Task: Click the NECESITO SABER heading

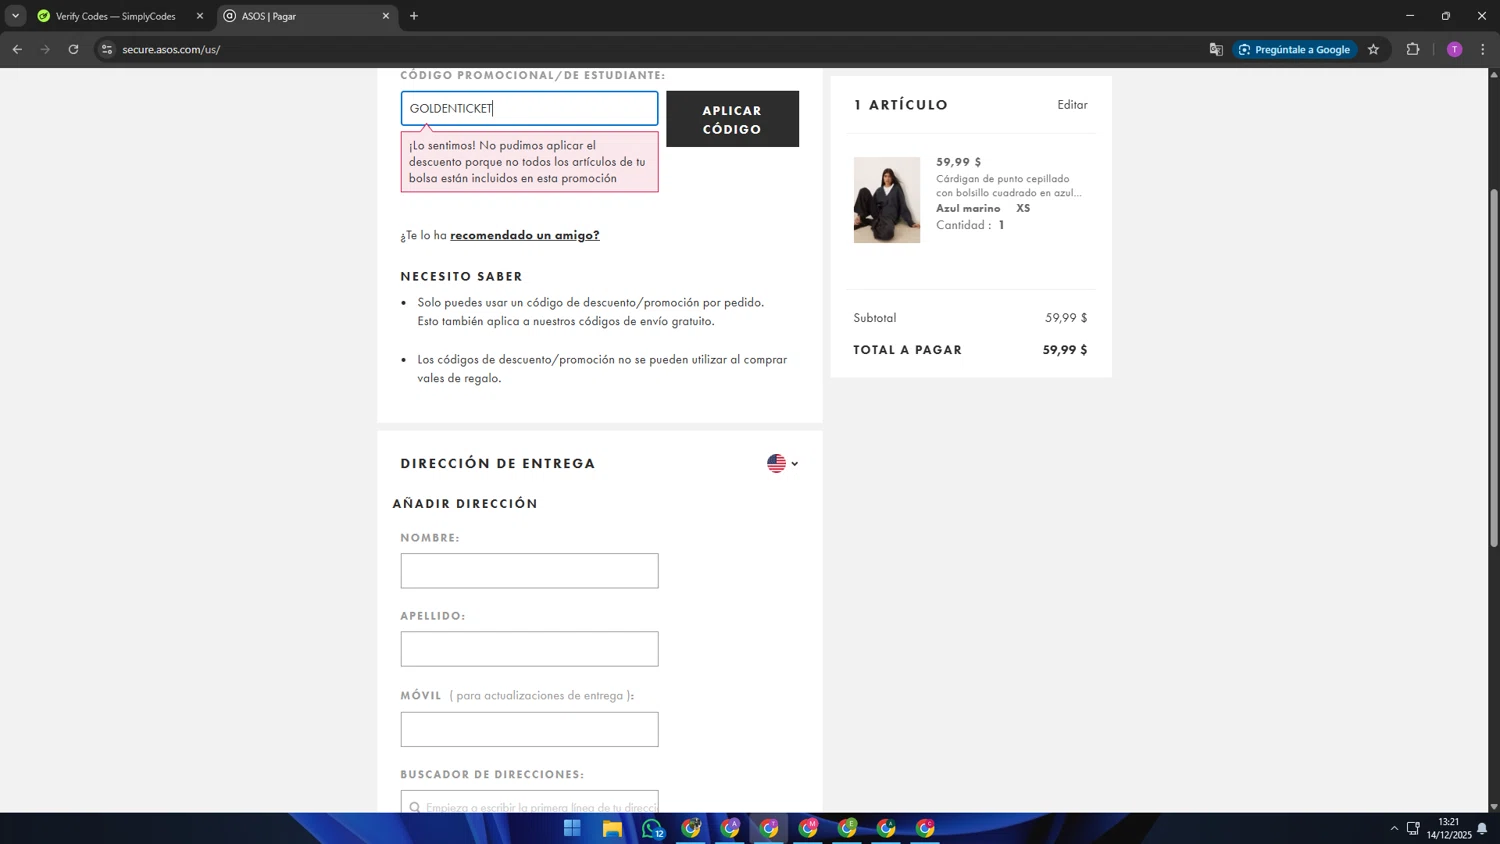Action: (x=461, y=276)
